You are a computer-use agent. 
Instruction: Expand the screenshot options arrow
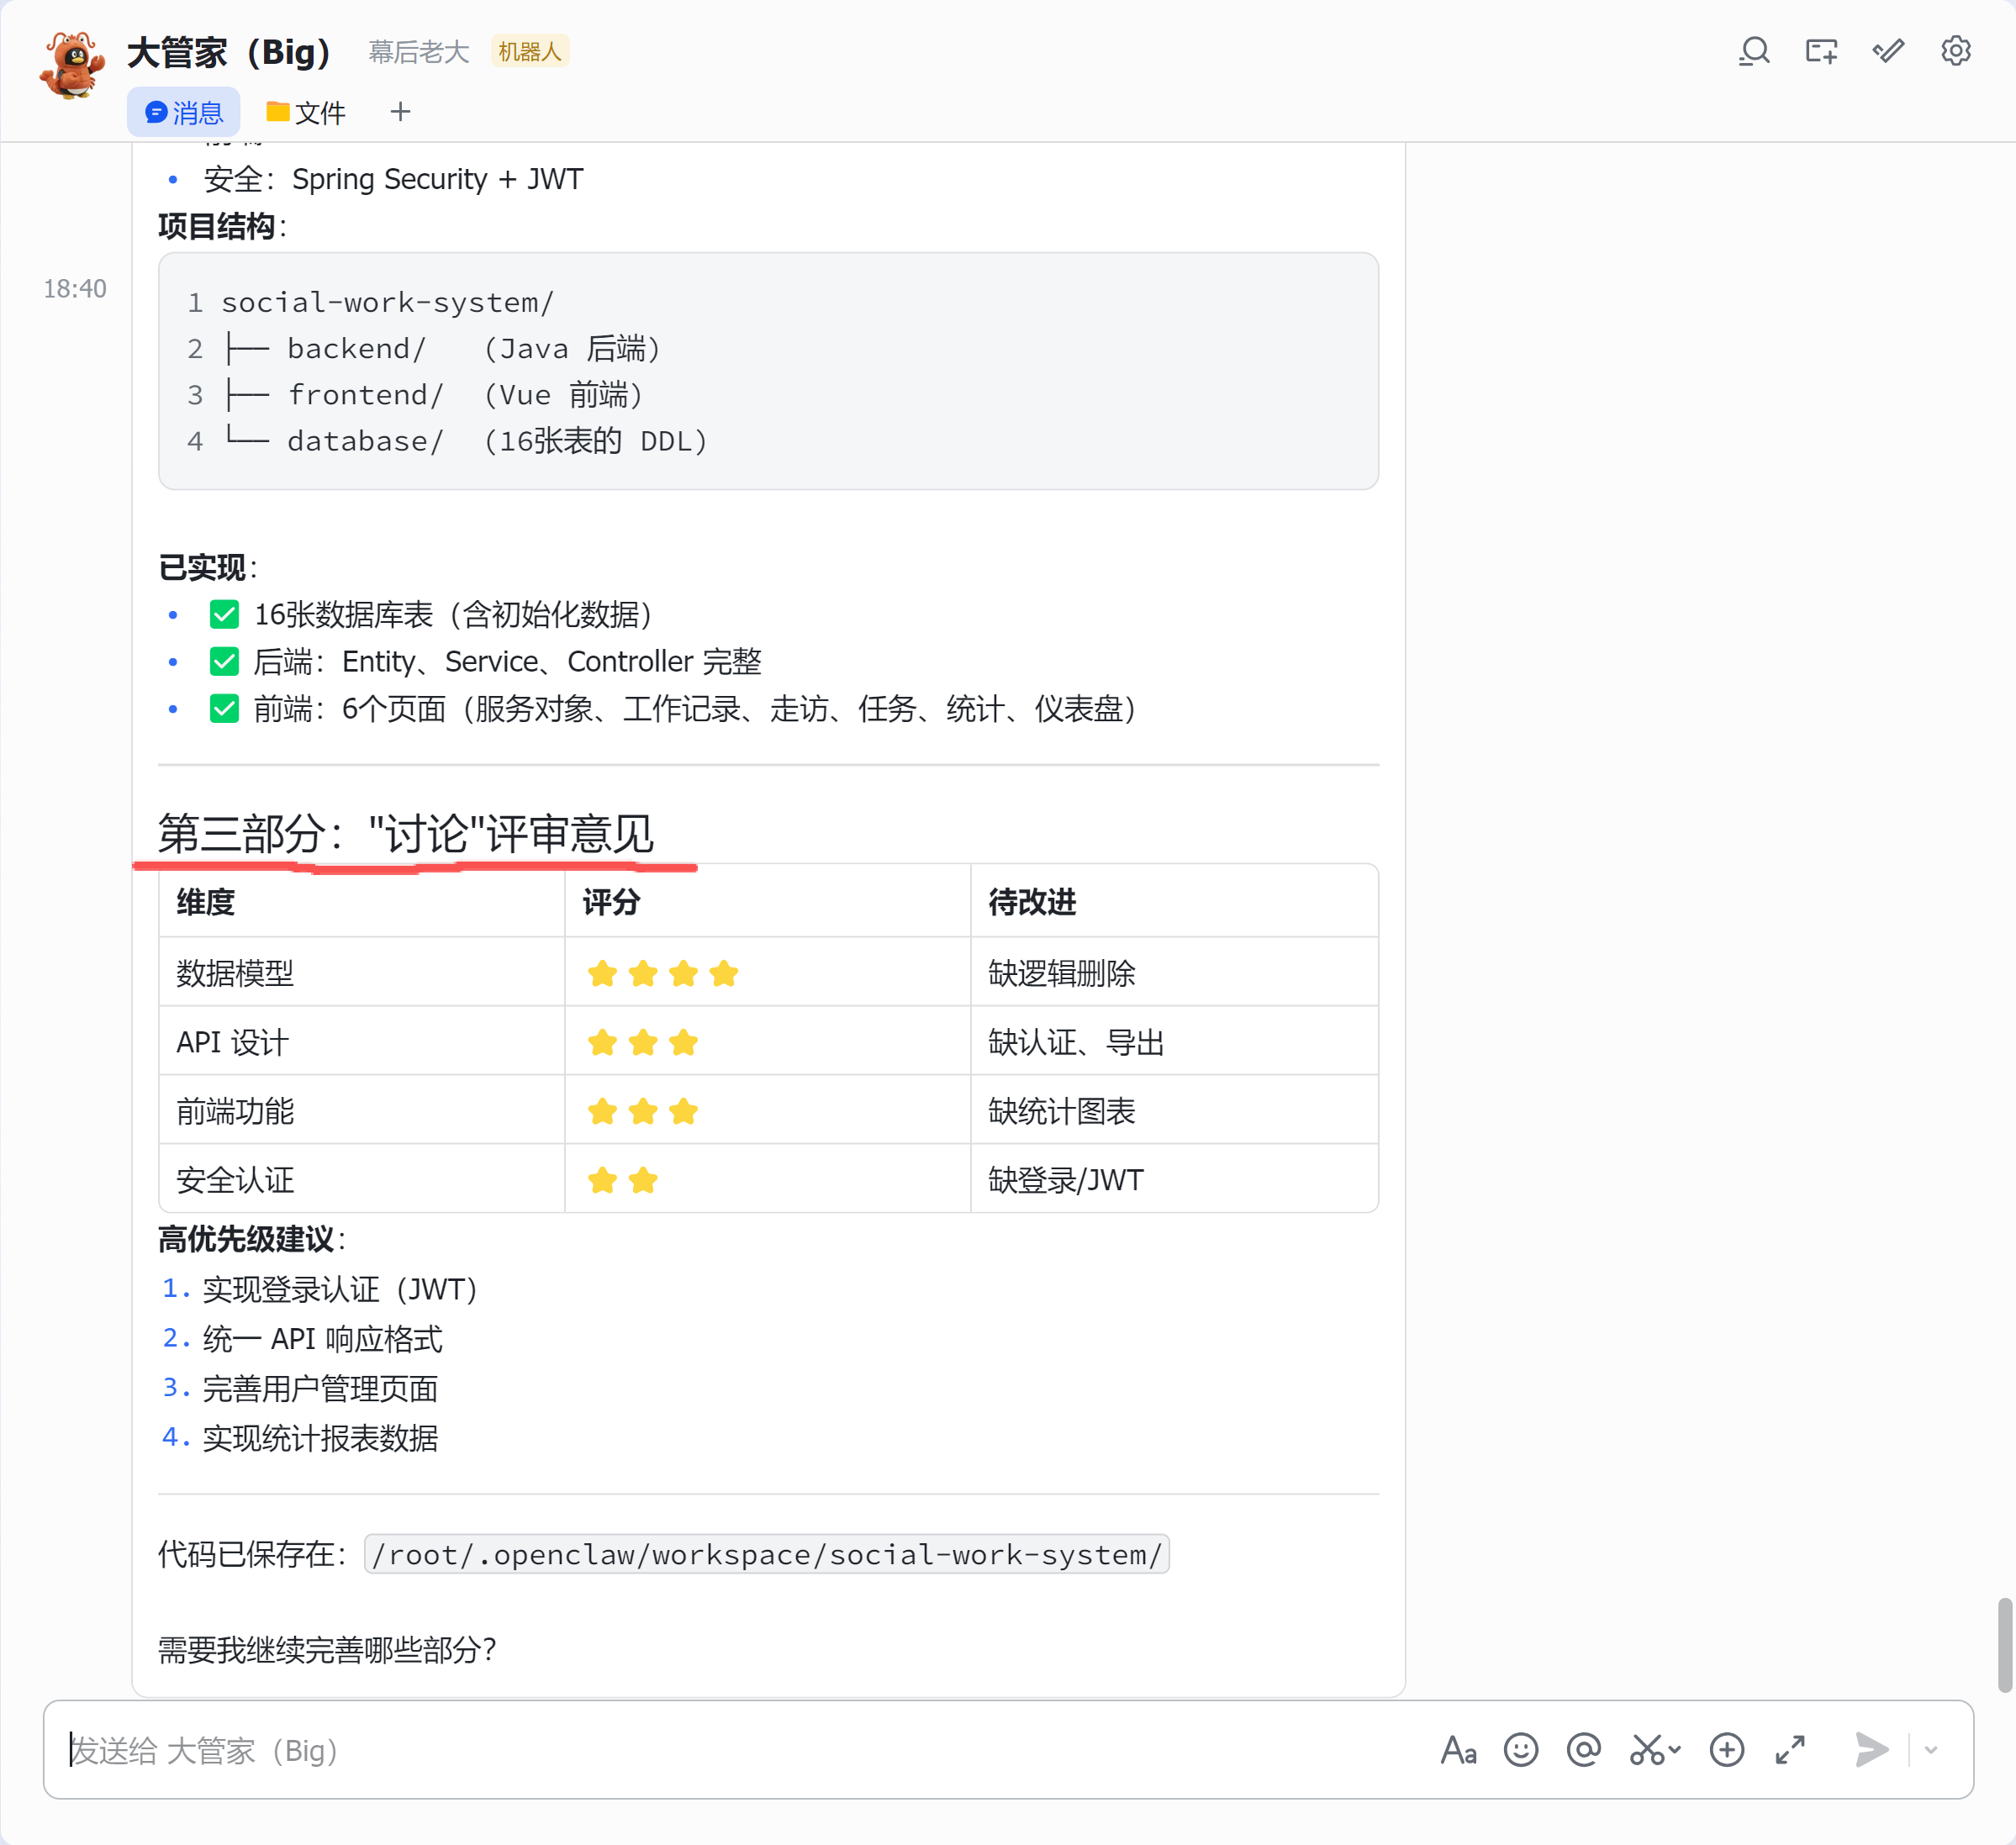[1675, 1750]
